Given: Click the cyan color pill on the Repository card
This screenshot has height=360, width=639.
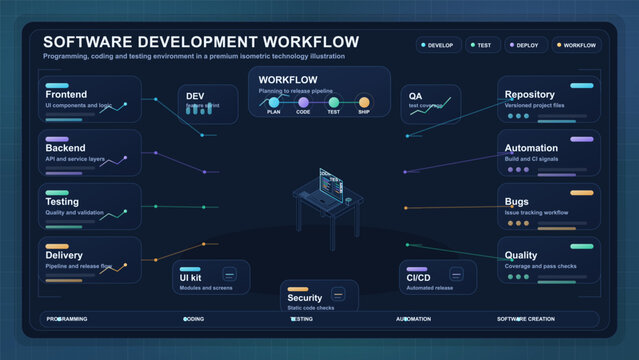Looking at the screenshot, I should tap(582, 86).
